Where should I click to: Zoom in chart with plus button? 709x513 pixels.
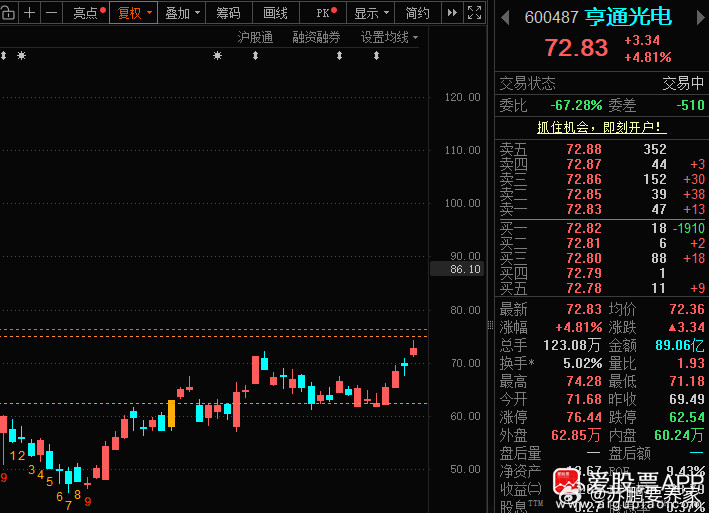(29, 13)
